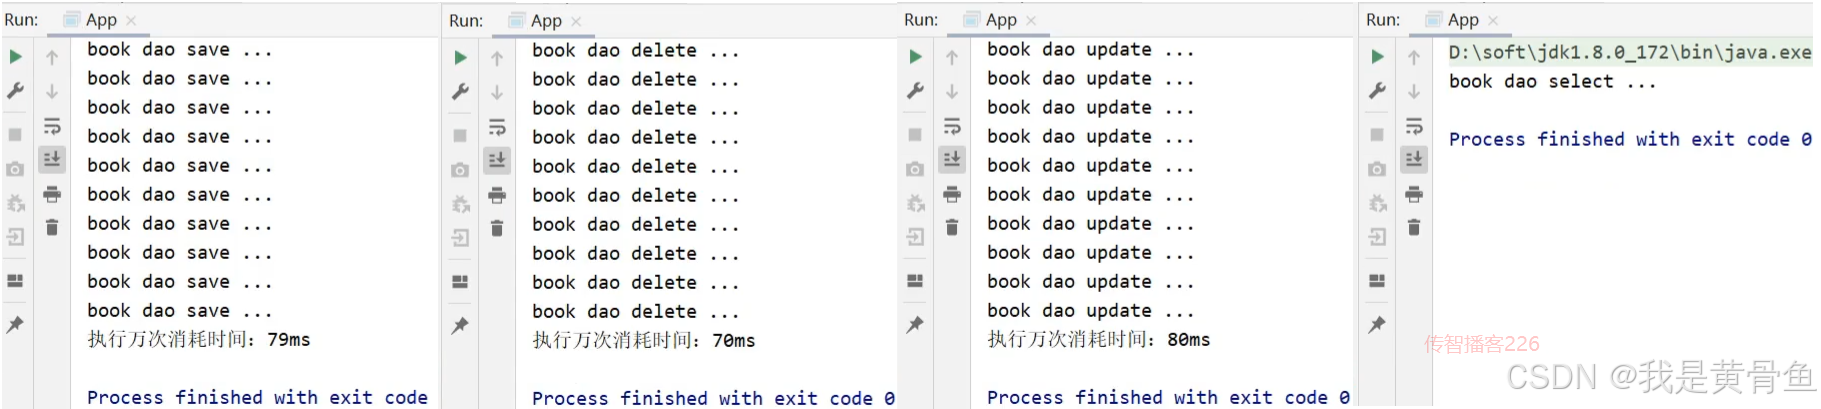This screenshot has width=1821, height=409.
Task: Rerun App in the delete output panel
Action: 461,58
